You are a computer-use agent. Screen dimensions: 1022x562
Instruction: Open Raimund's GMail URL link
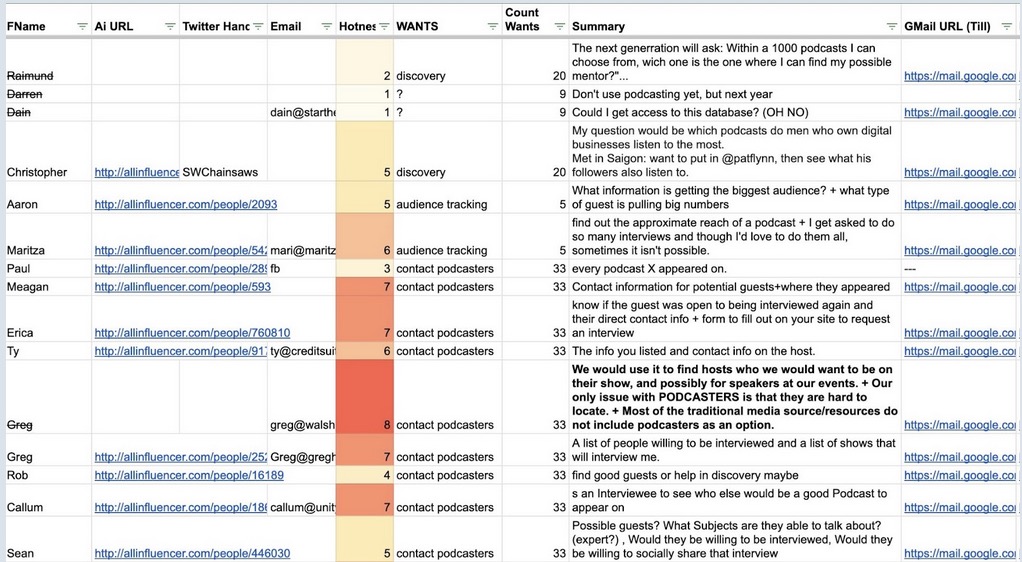pos(960,76)
